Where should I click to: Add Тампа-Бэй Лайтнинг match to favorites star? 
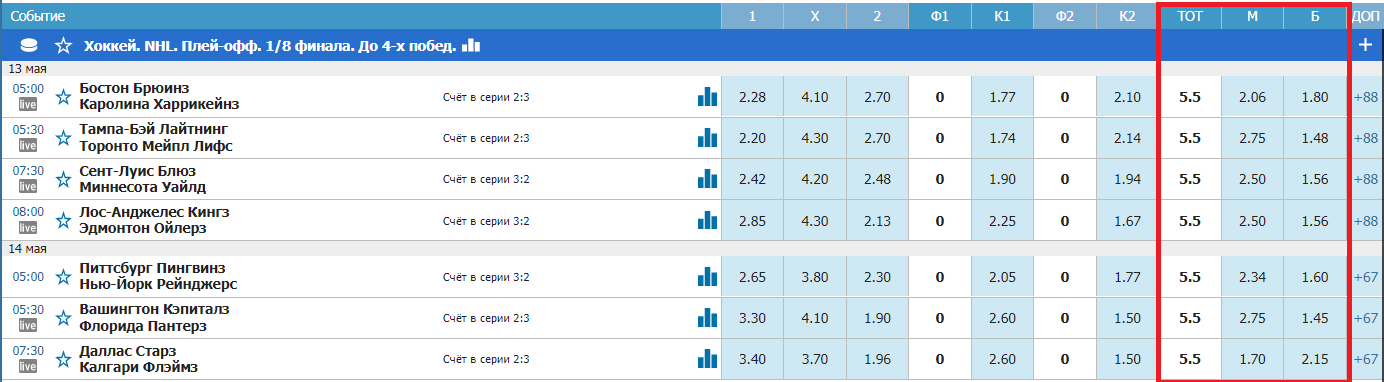pyautogui.click(x=65, y=138)
